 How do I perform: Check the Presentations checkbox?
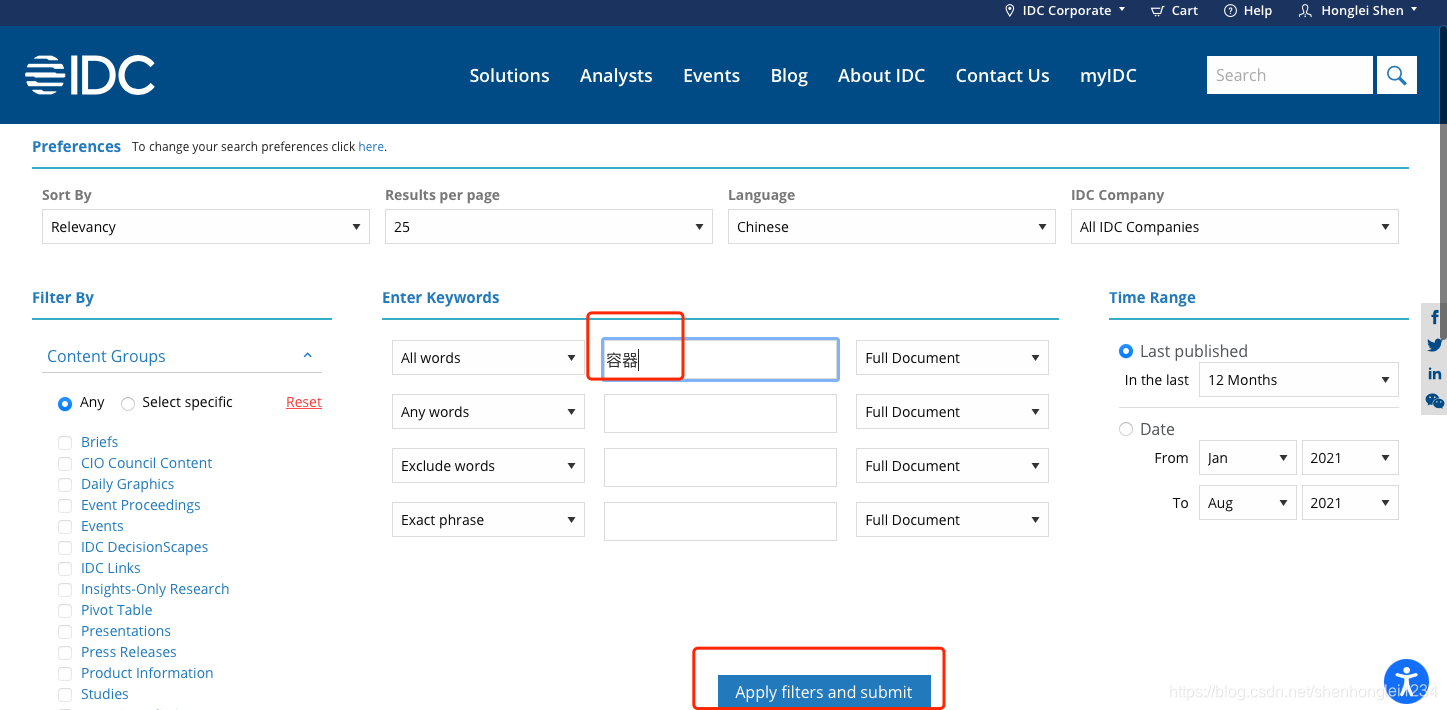click(65, 631)
